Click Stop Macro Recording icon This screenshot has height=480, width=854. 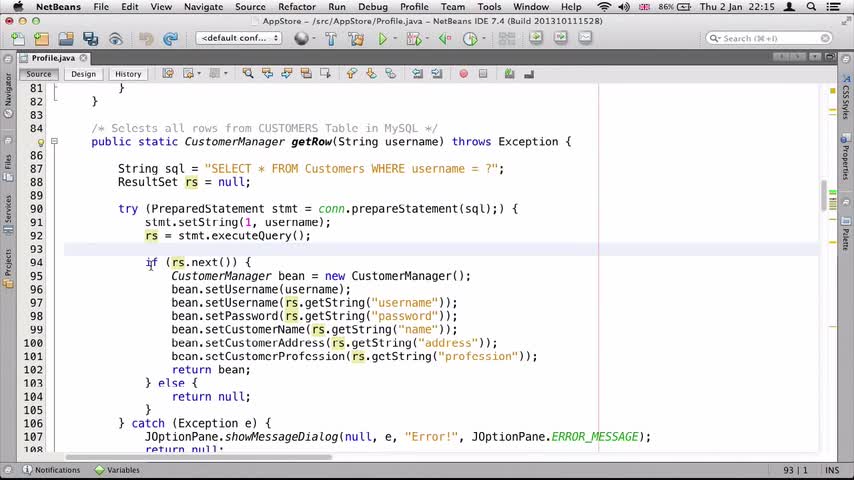coord(483,74)
